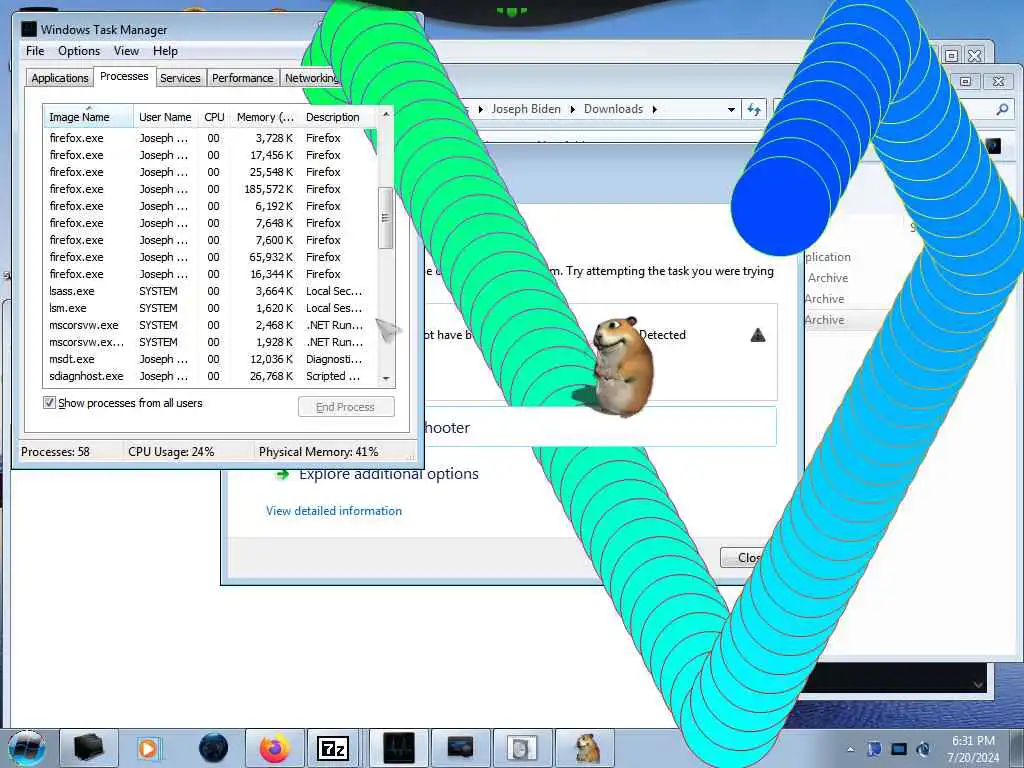Open the troubleshooter monitor taskbar icon
1024x768 pixels.
460,748
